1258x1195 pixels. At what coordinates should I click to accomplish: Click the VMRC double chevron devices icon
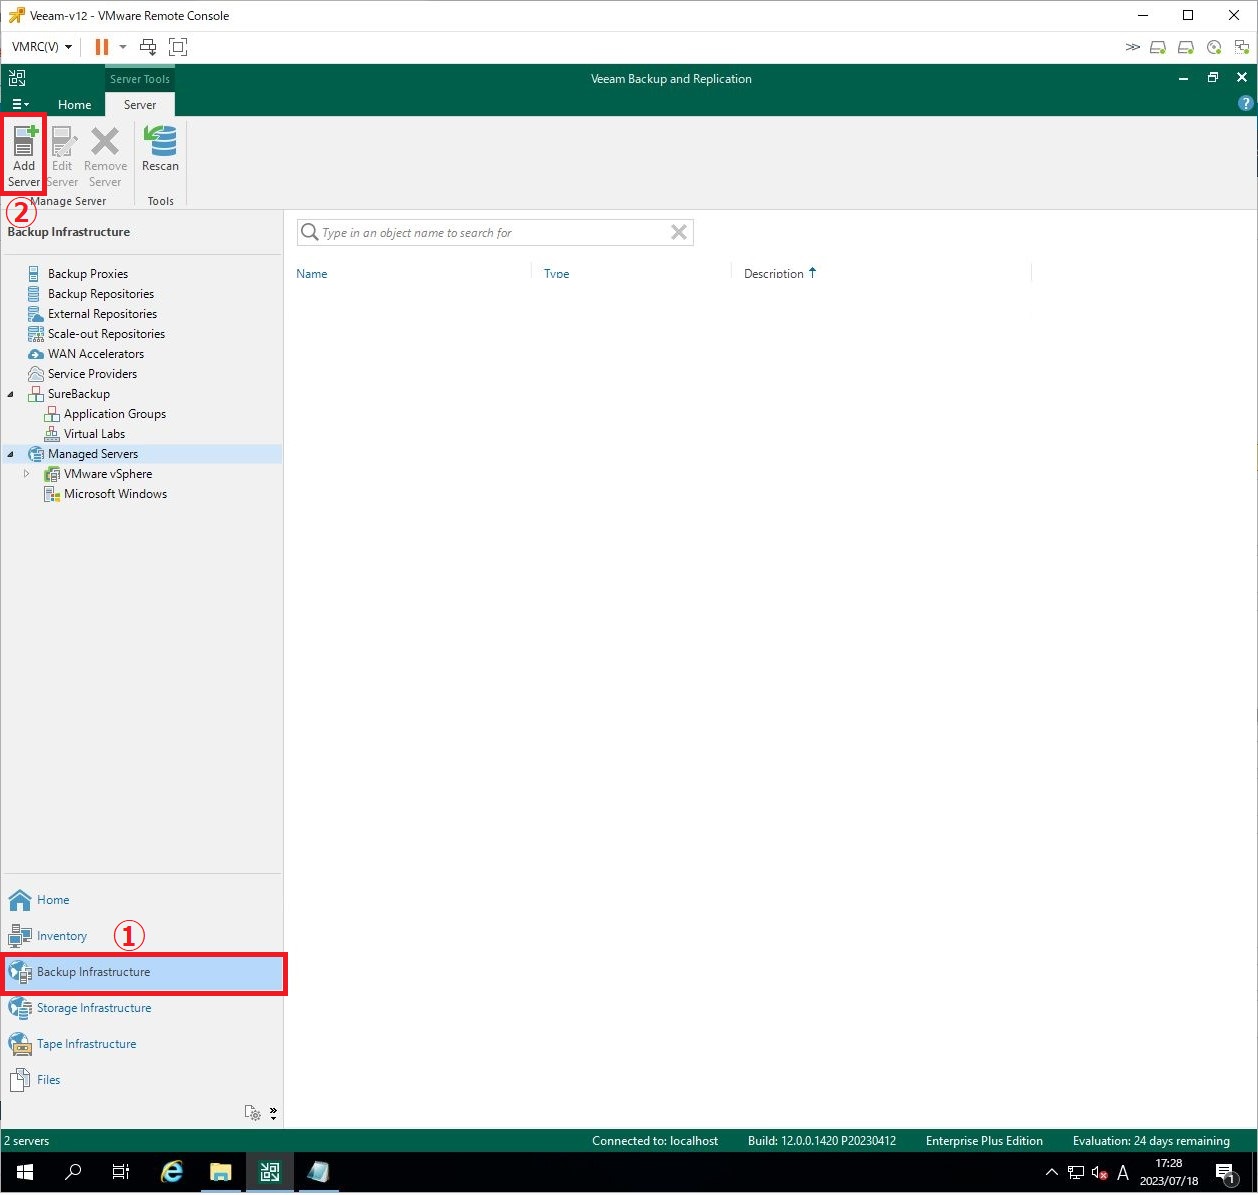(x=1132, y=47)
